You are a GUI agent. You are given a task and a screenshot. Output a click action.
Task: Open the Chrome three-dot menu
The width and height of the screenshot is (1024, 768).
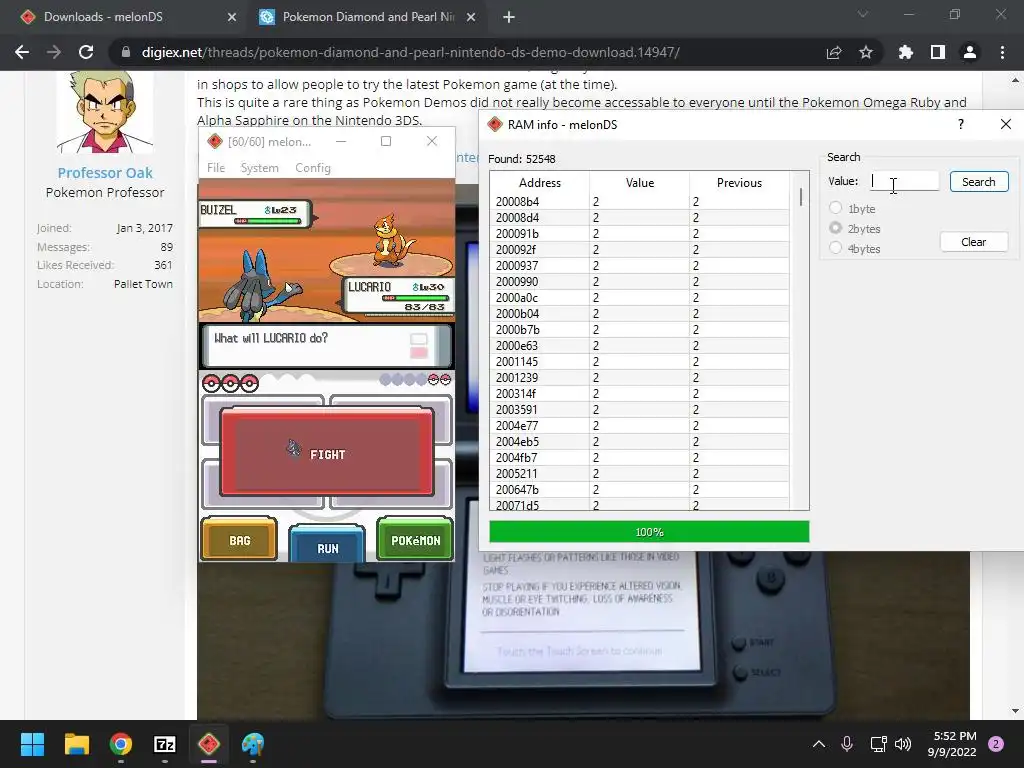coord(1002,52)
